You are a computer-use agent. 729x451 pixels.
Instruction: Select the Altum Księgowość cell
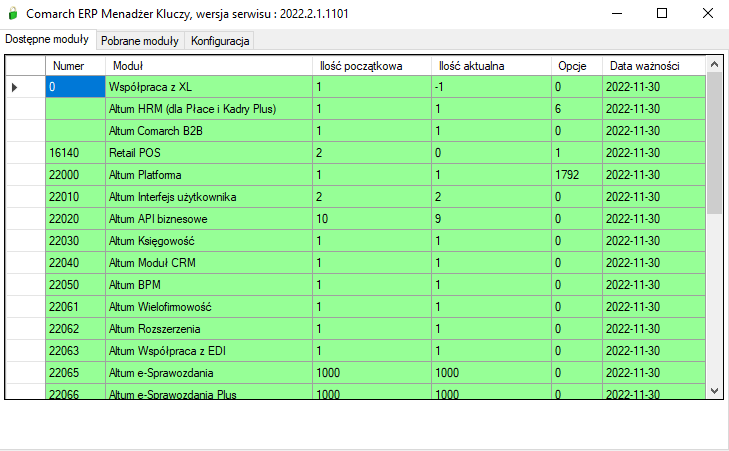point(209,241)
